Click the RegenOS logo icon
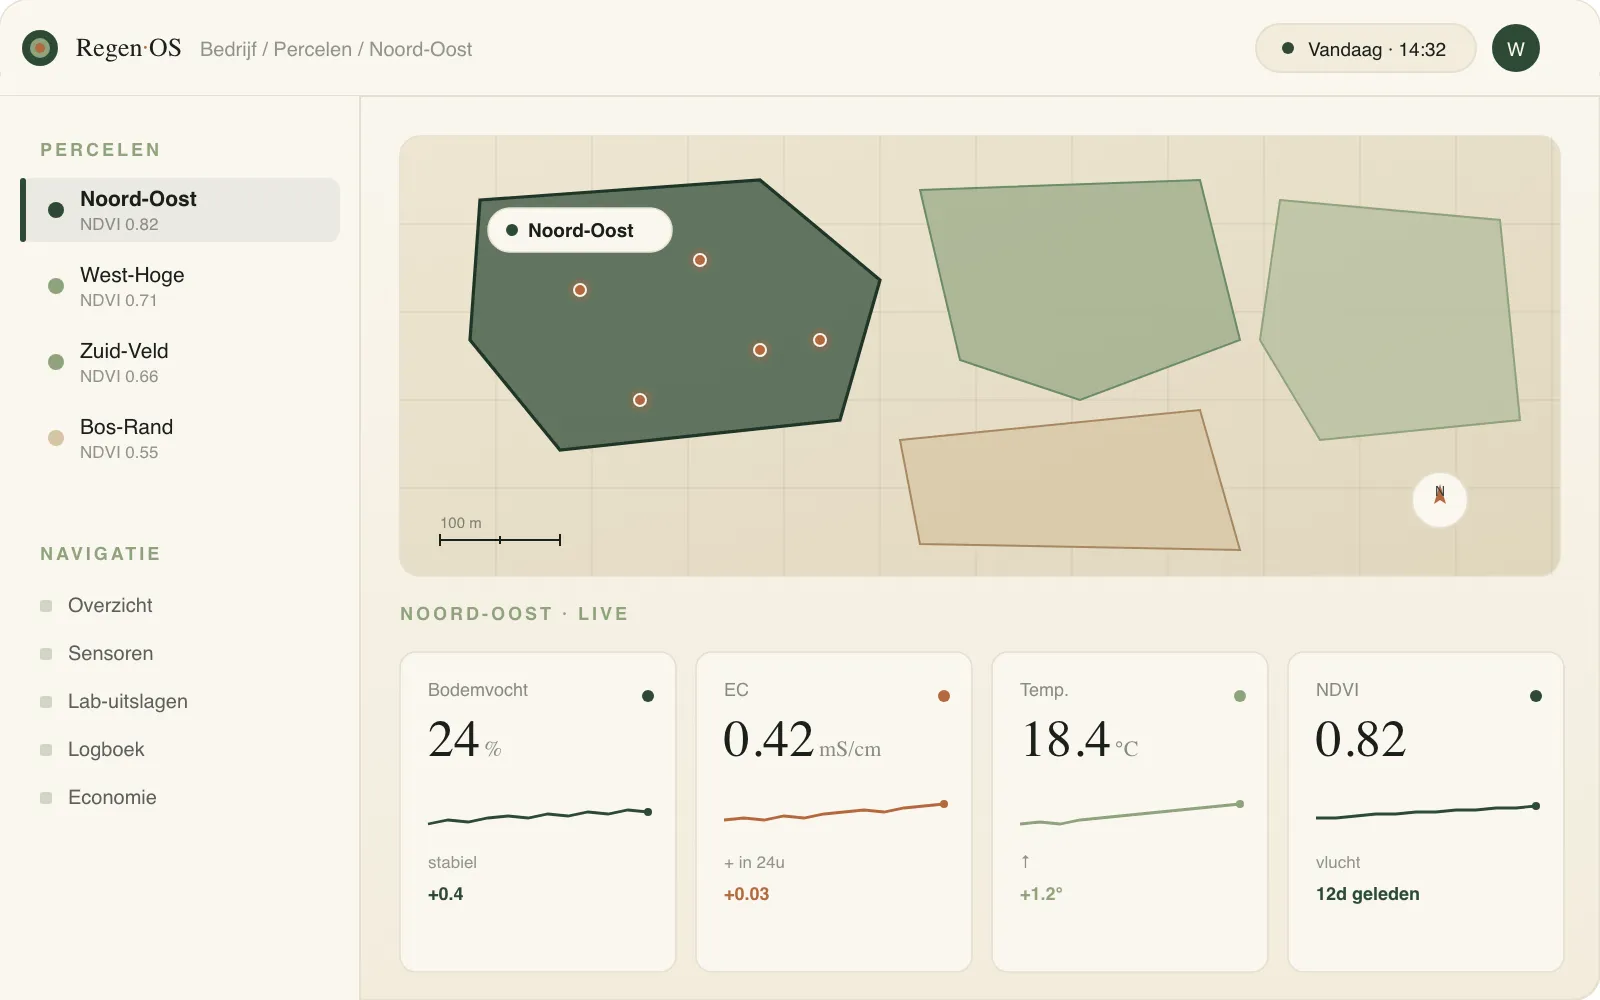 [x=40, y=48]
